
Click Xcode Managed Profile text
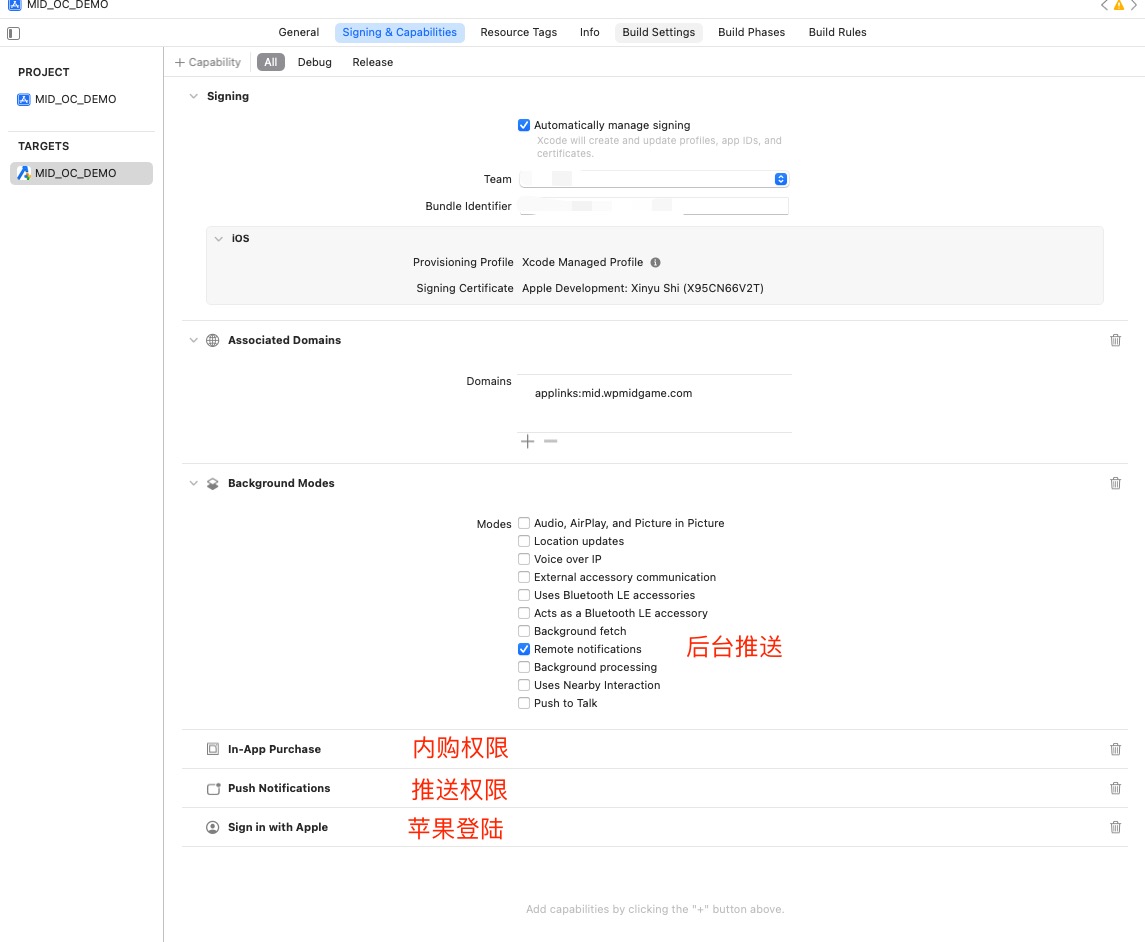point(582,262)
